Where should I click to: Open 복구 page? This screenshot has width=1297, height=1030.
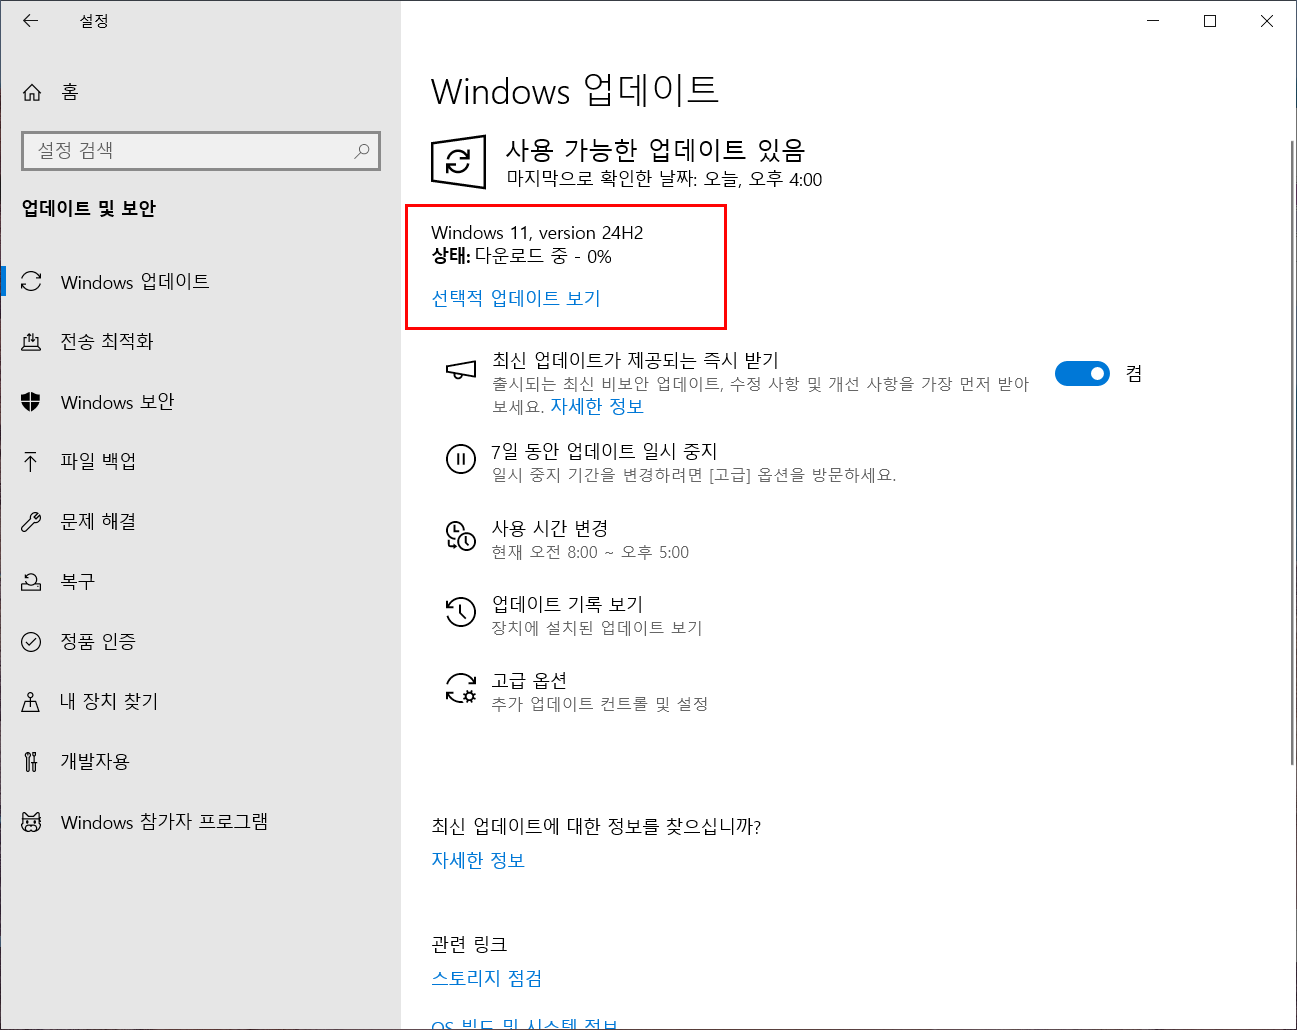tap(200, 581)
